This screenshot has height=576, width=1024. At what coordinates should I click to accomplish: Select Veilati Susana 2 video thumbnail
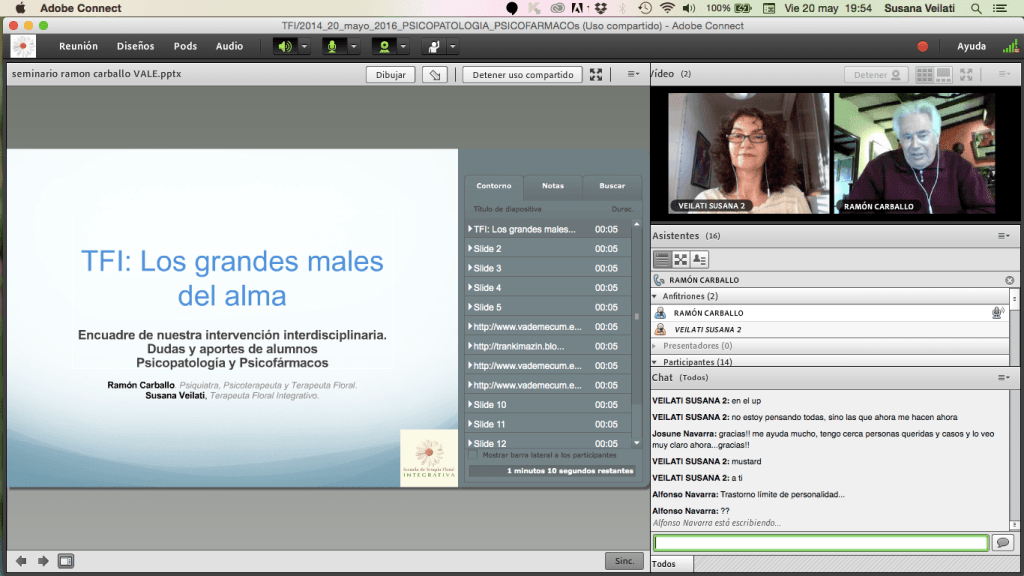748,153
